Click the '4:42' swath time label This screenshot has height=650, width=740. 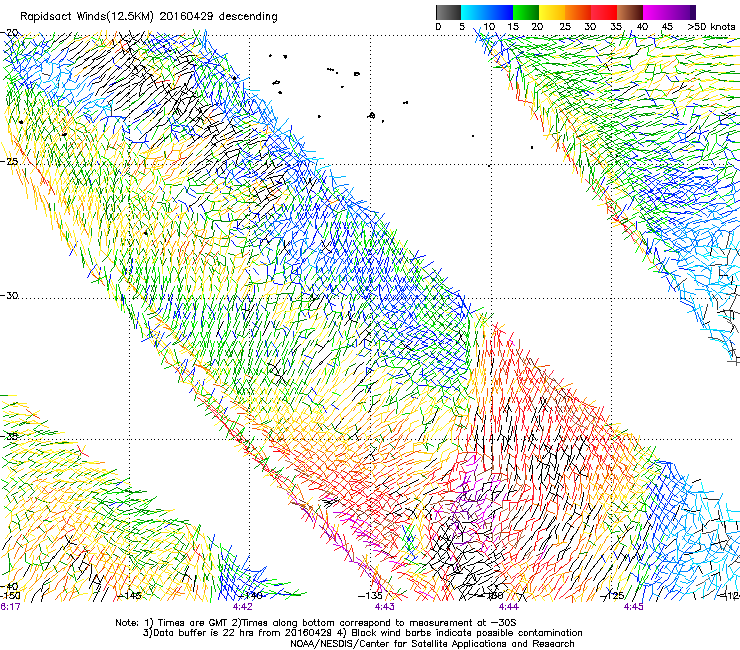[x=243, y=607]
